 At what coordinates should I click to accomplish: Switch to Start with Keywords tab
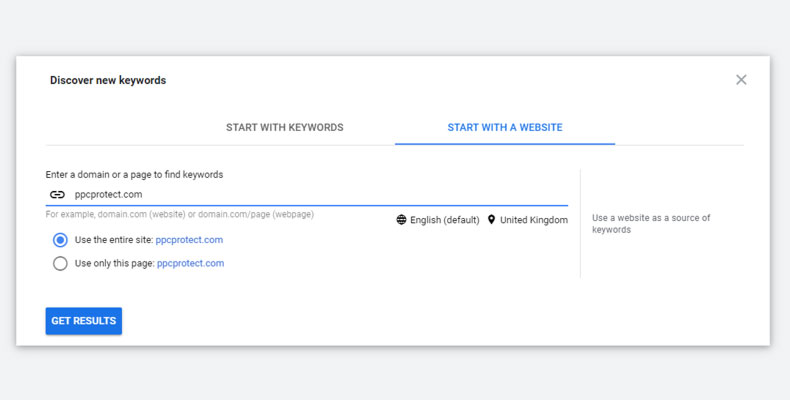coord(285,128)
